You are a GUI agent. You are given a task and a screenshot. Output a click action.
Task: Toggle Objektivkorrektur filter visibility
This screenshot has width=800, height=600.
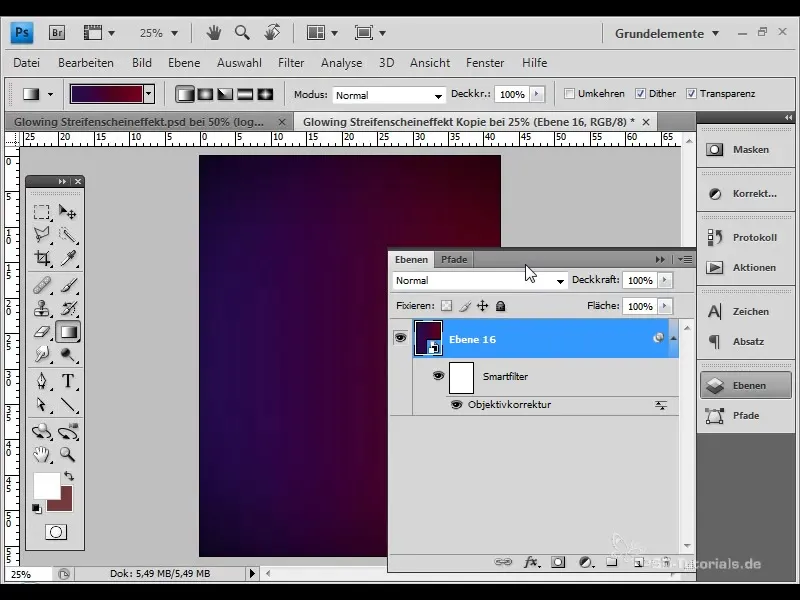coord(457,405)
